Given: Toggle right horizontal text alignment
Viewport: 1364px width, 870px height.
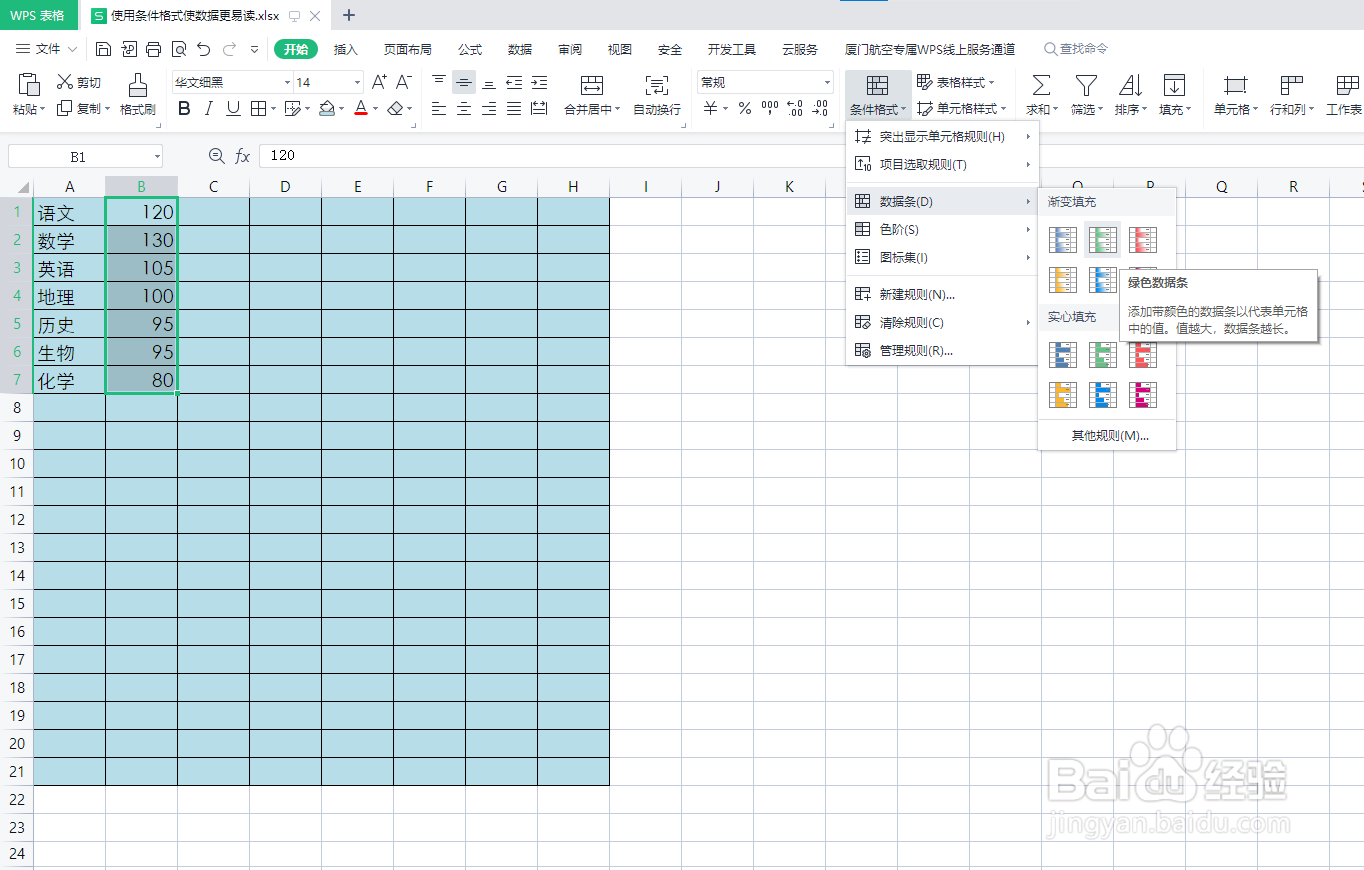Looking at the screenshot, I should (x=489, y=109).
